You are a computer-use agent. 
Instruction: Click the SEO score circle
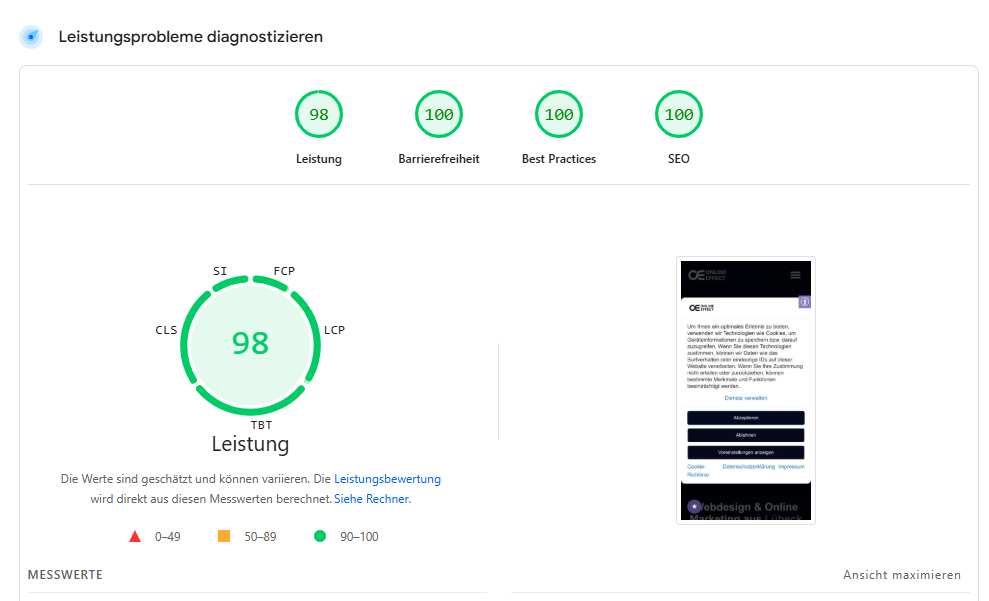tap(678, 113)
